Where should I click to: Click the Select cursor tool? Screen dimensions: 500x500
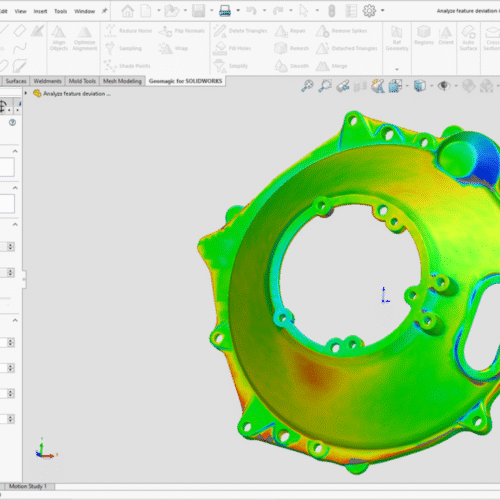[x=303, y=11]
